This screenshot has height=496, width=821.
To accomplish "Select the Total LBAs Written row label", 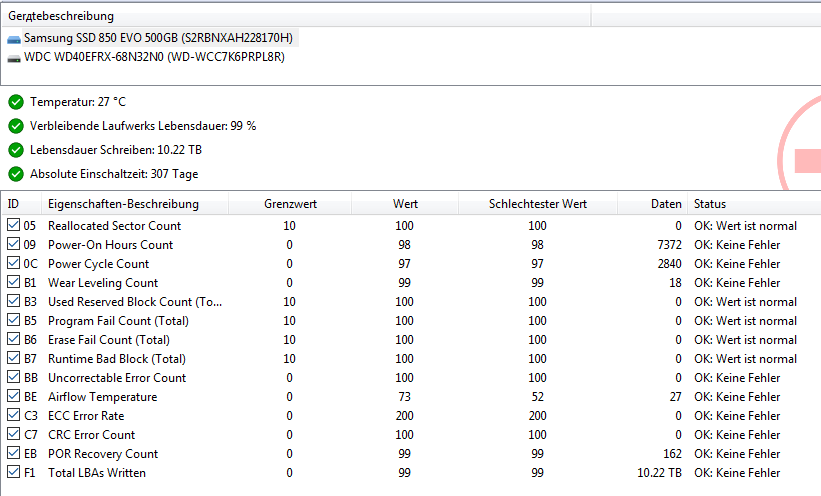I will (x=97, y=473).
